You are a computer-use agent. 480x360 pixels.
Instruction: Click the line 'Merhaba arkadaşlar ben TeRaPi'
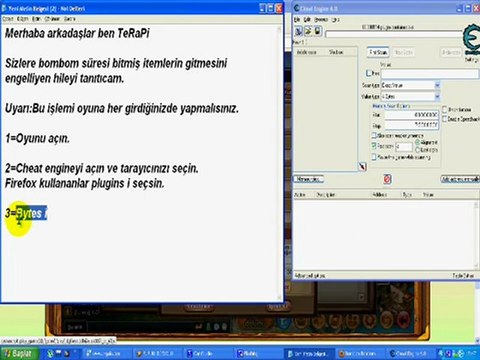[x=77, y=33]
